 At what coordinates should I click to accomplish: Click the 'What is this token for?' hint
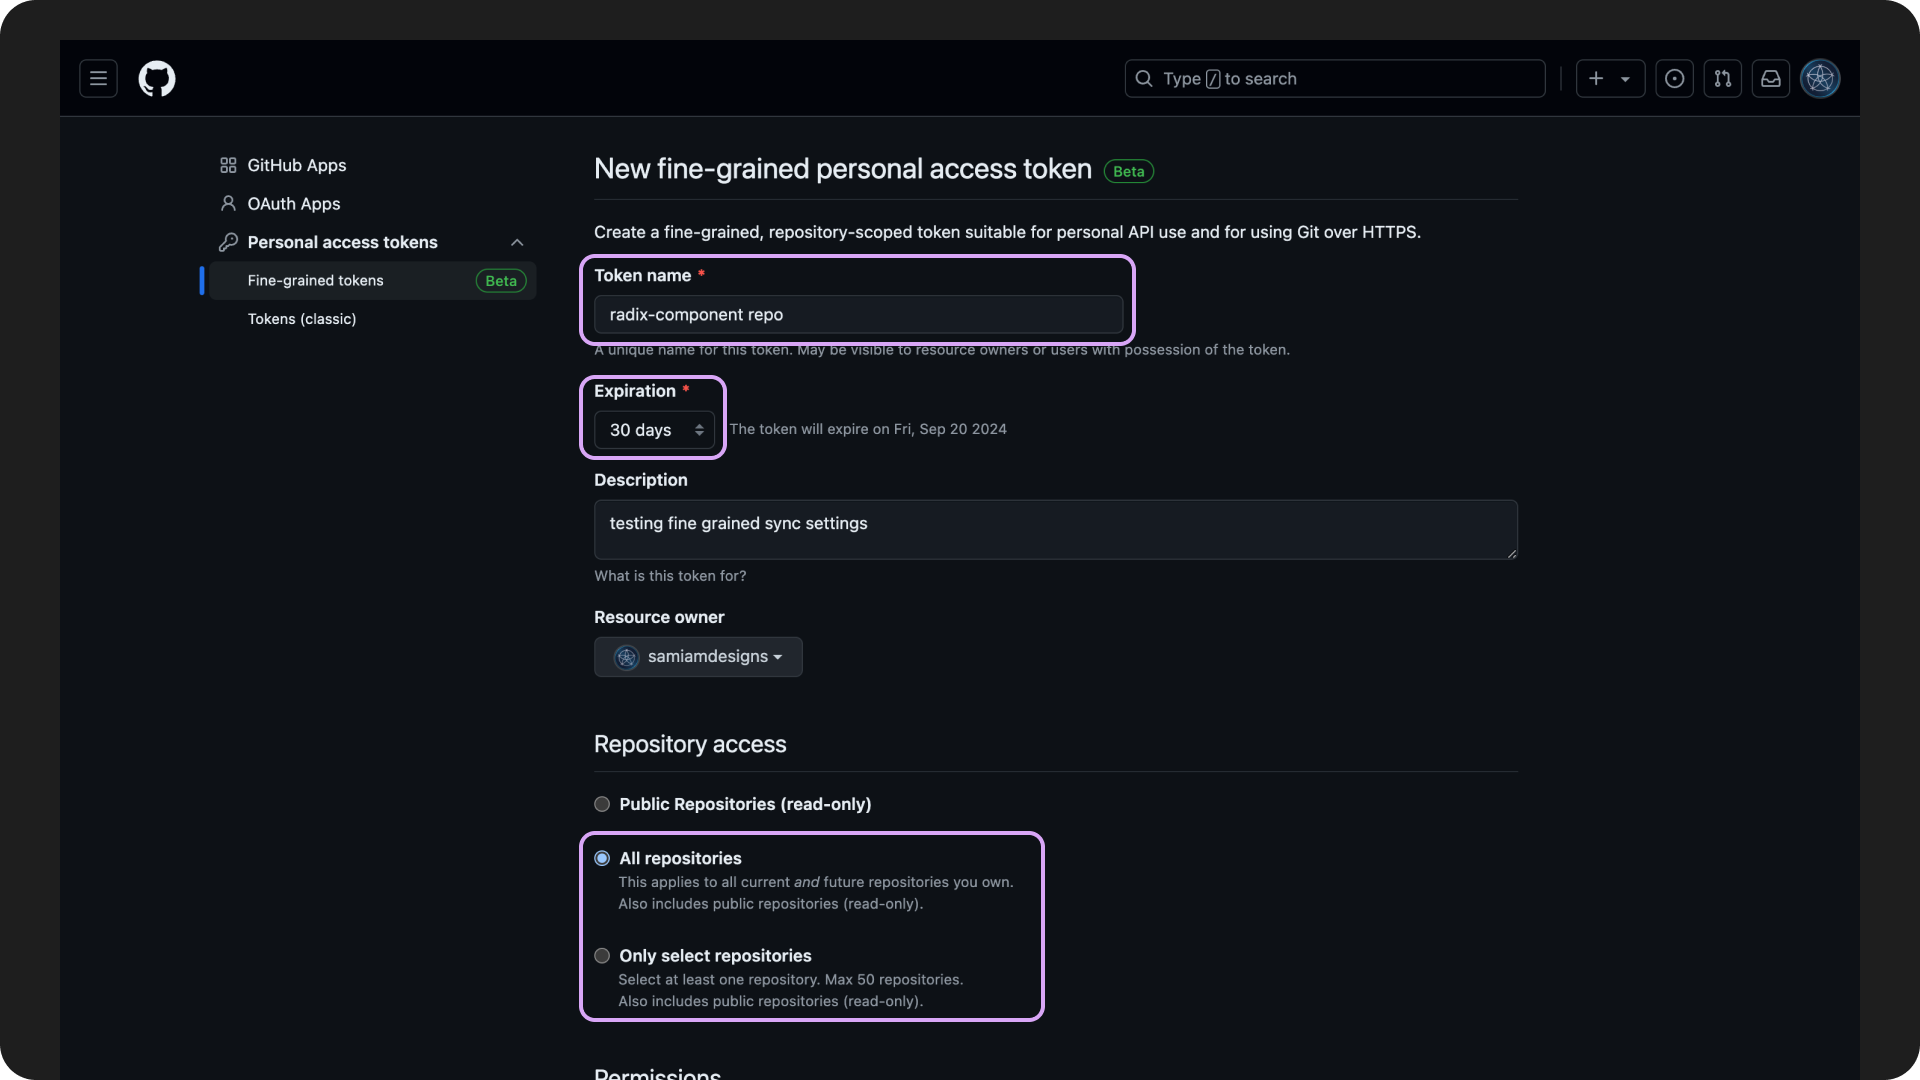pyautogui.click(x=670, y=576)
